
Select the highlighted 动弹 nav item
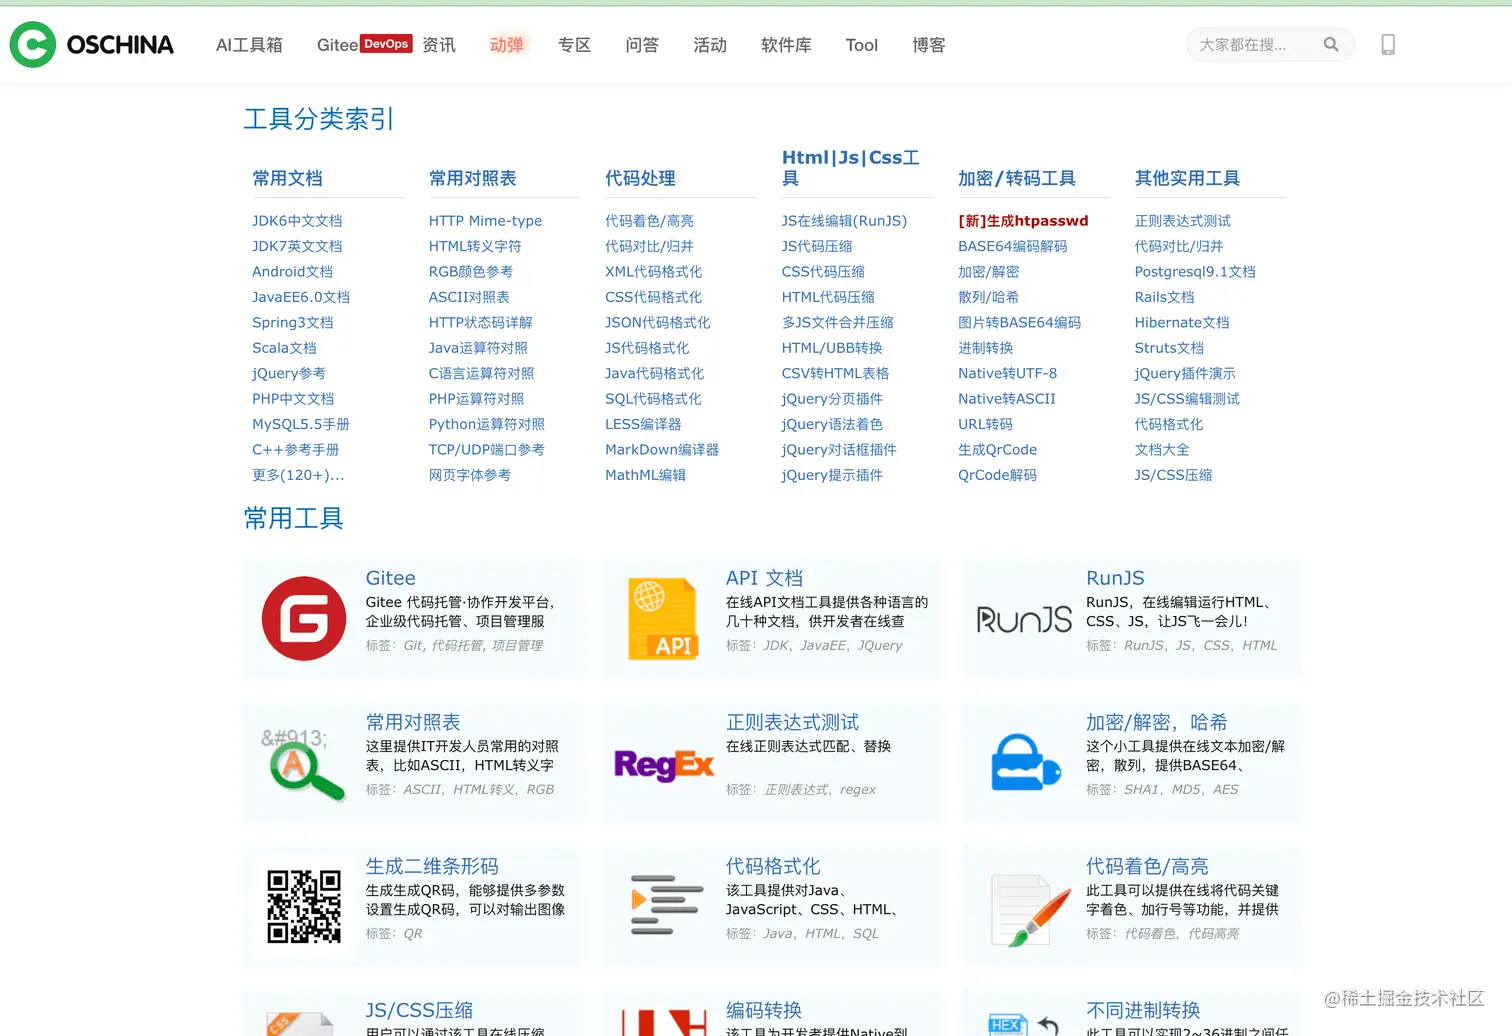507,45
